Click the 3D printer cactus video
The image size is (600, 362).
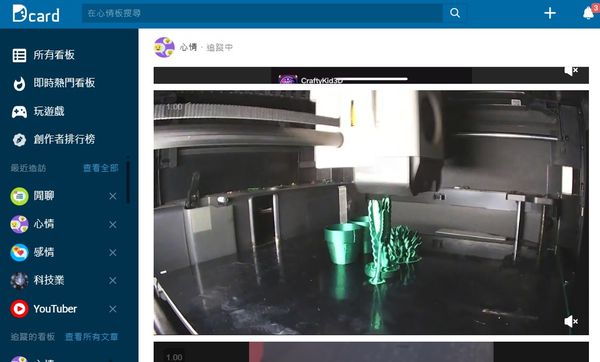371,212
